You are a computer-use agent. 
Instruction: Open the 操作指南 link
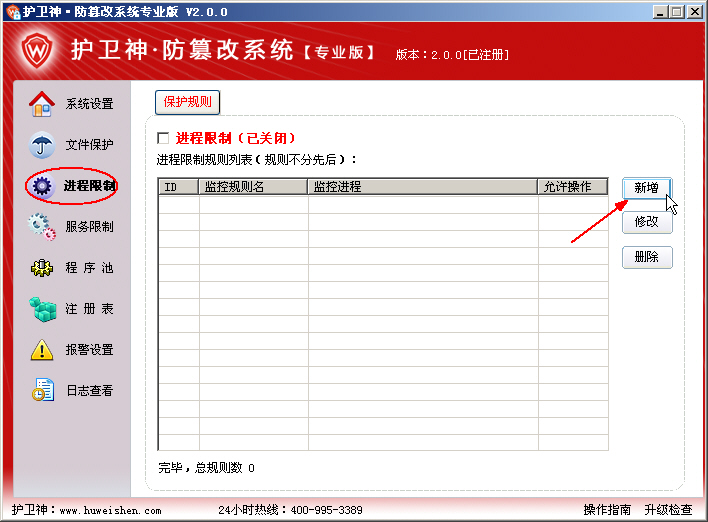607,510
